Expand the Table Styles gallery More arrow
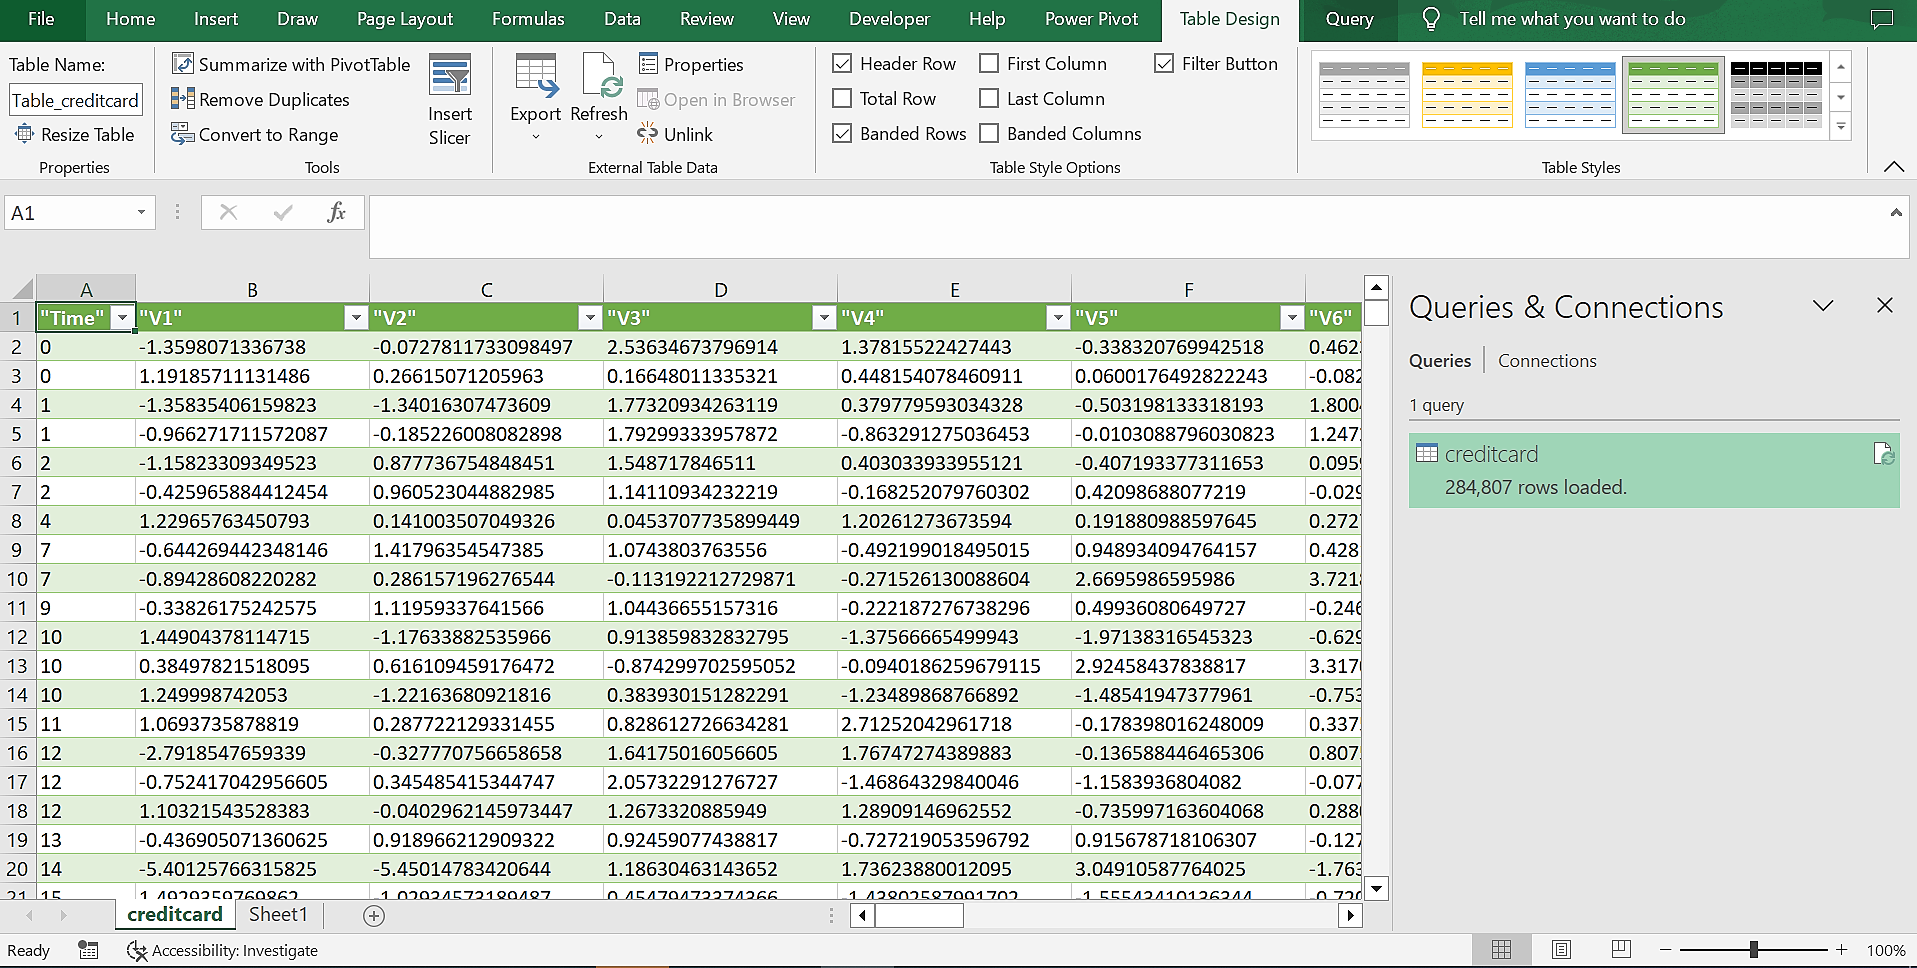 coord(1841,126)
